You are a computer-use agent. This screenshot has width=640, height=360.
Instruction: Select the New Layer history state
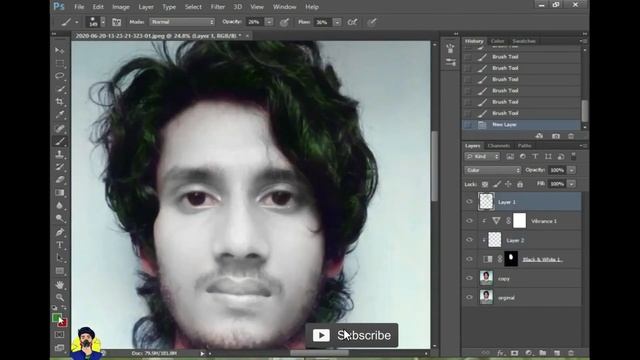(x=521, y=124)
